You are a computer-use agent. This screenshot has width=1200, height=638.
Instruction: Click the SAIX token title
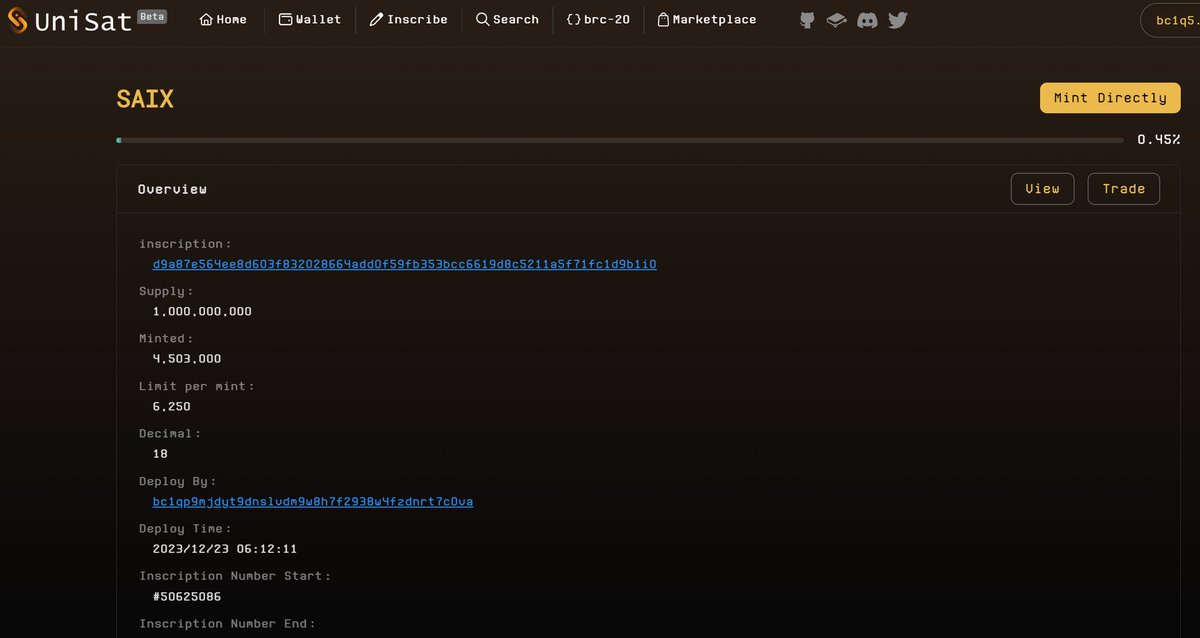click(145, 99)
